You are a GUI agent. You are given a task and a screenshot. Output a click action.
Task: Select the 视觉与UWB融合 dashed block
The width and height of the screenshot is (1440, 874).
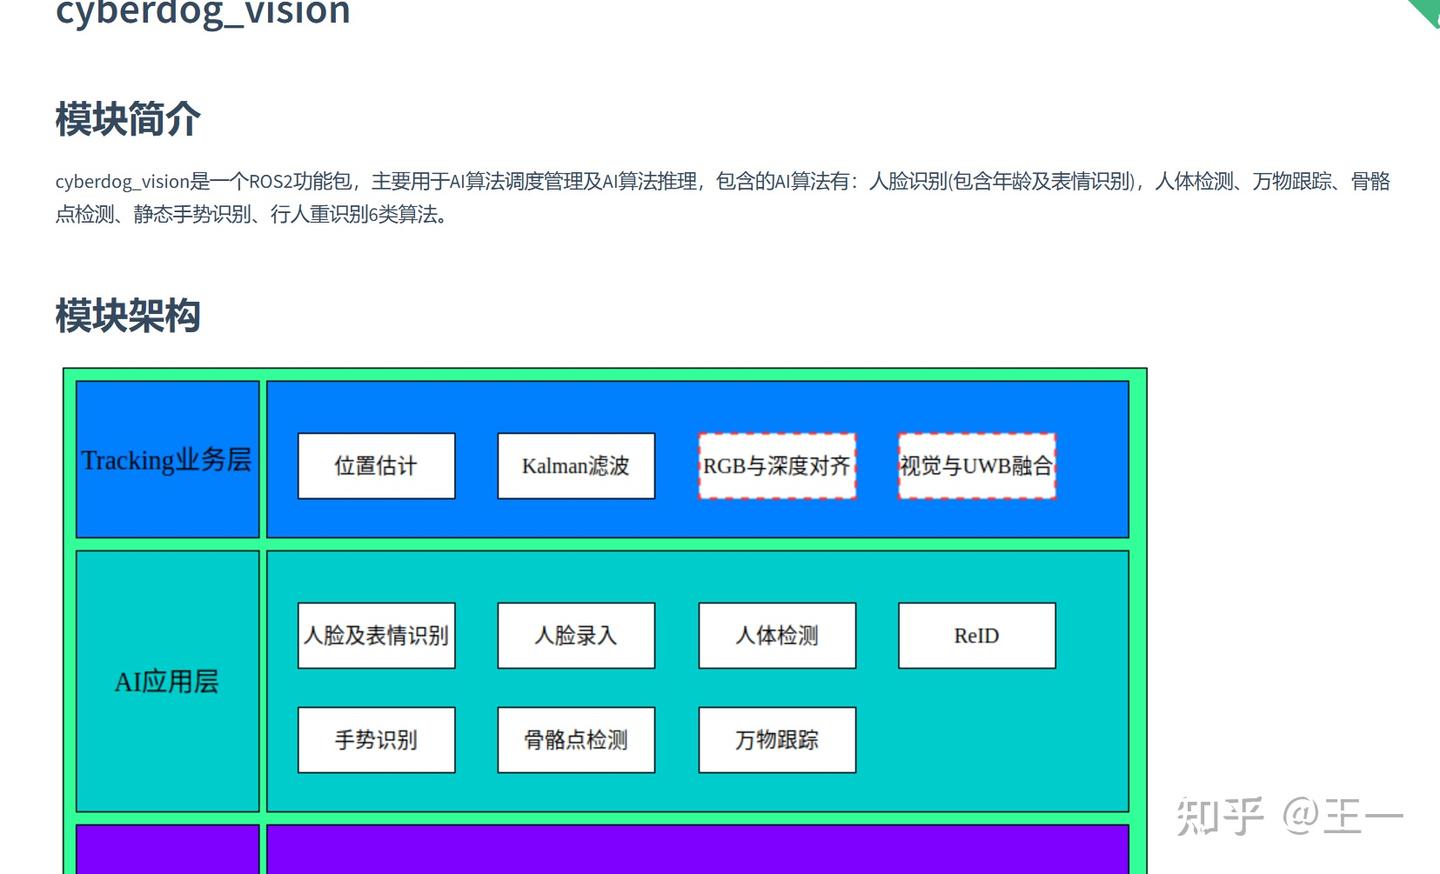click(977, 465)
